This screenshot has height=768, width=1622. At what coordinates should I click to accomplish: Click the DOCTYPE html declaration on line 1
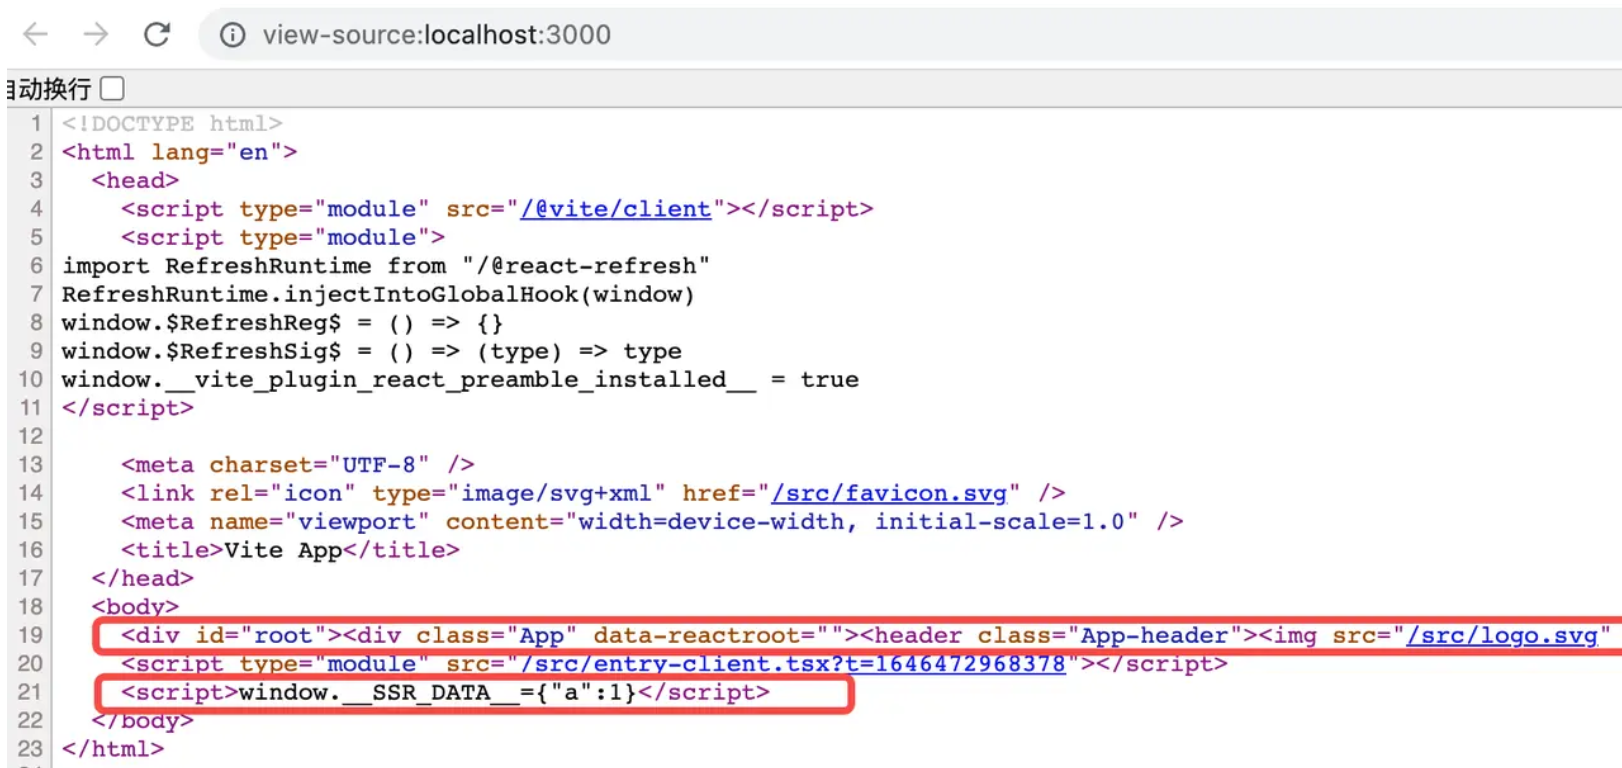pyautogui.click(x=172, y=124)
